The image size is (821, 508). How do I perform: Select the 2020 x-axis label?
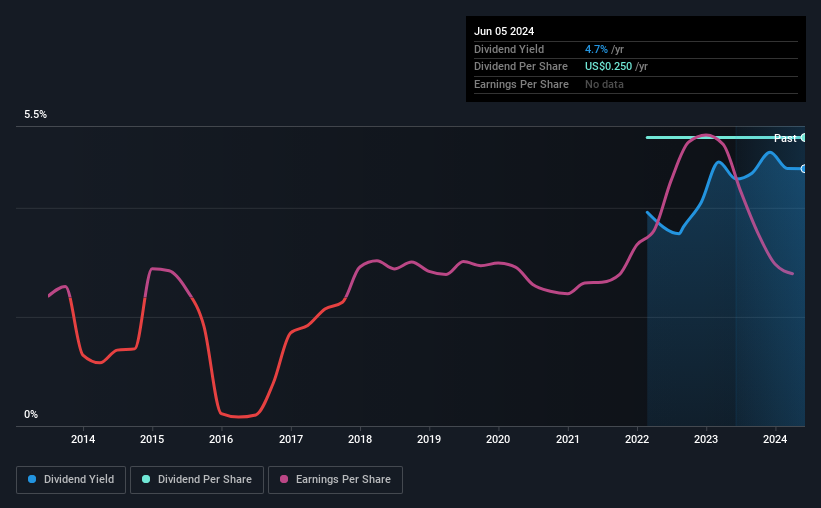coord(498,439)
